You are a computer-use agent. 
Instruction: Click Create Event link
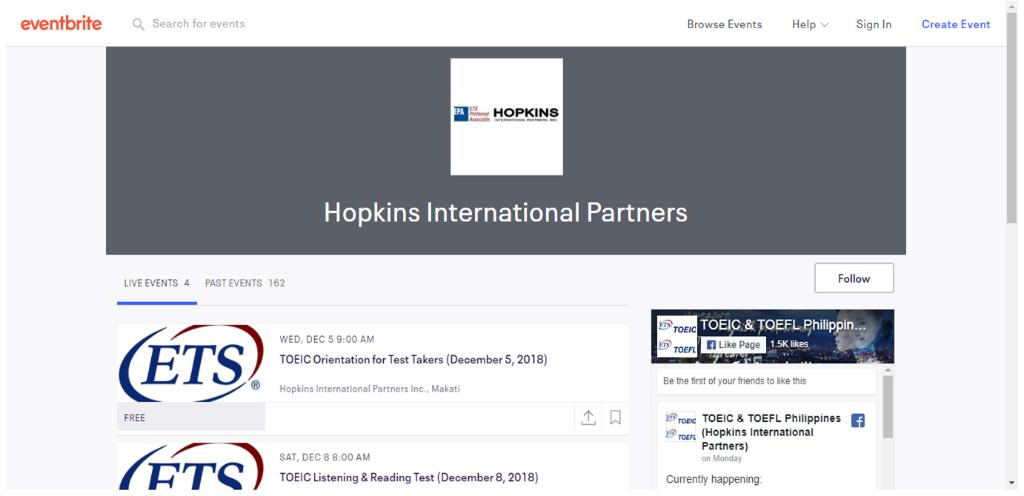point(955,24)
